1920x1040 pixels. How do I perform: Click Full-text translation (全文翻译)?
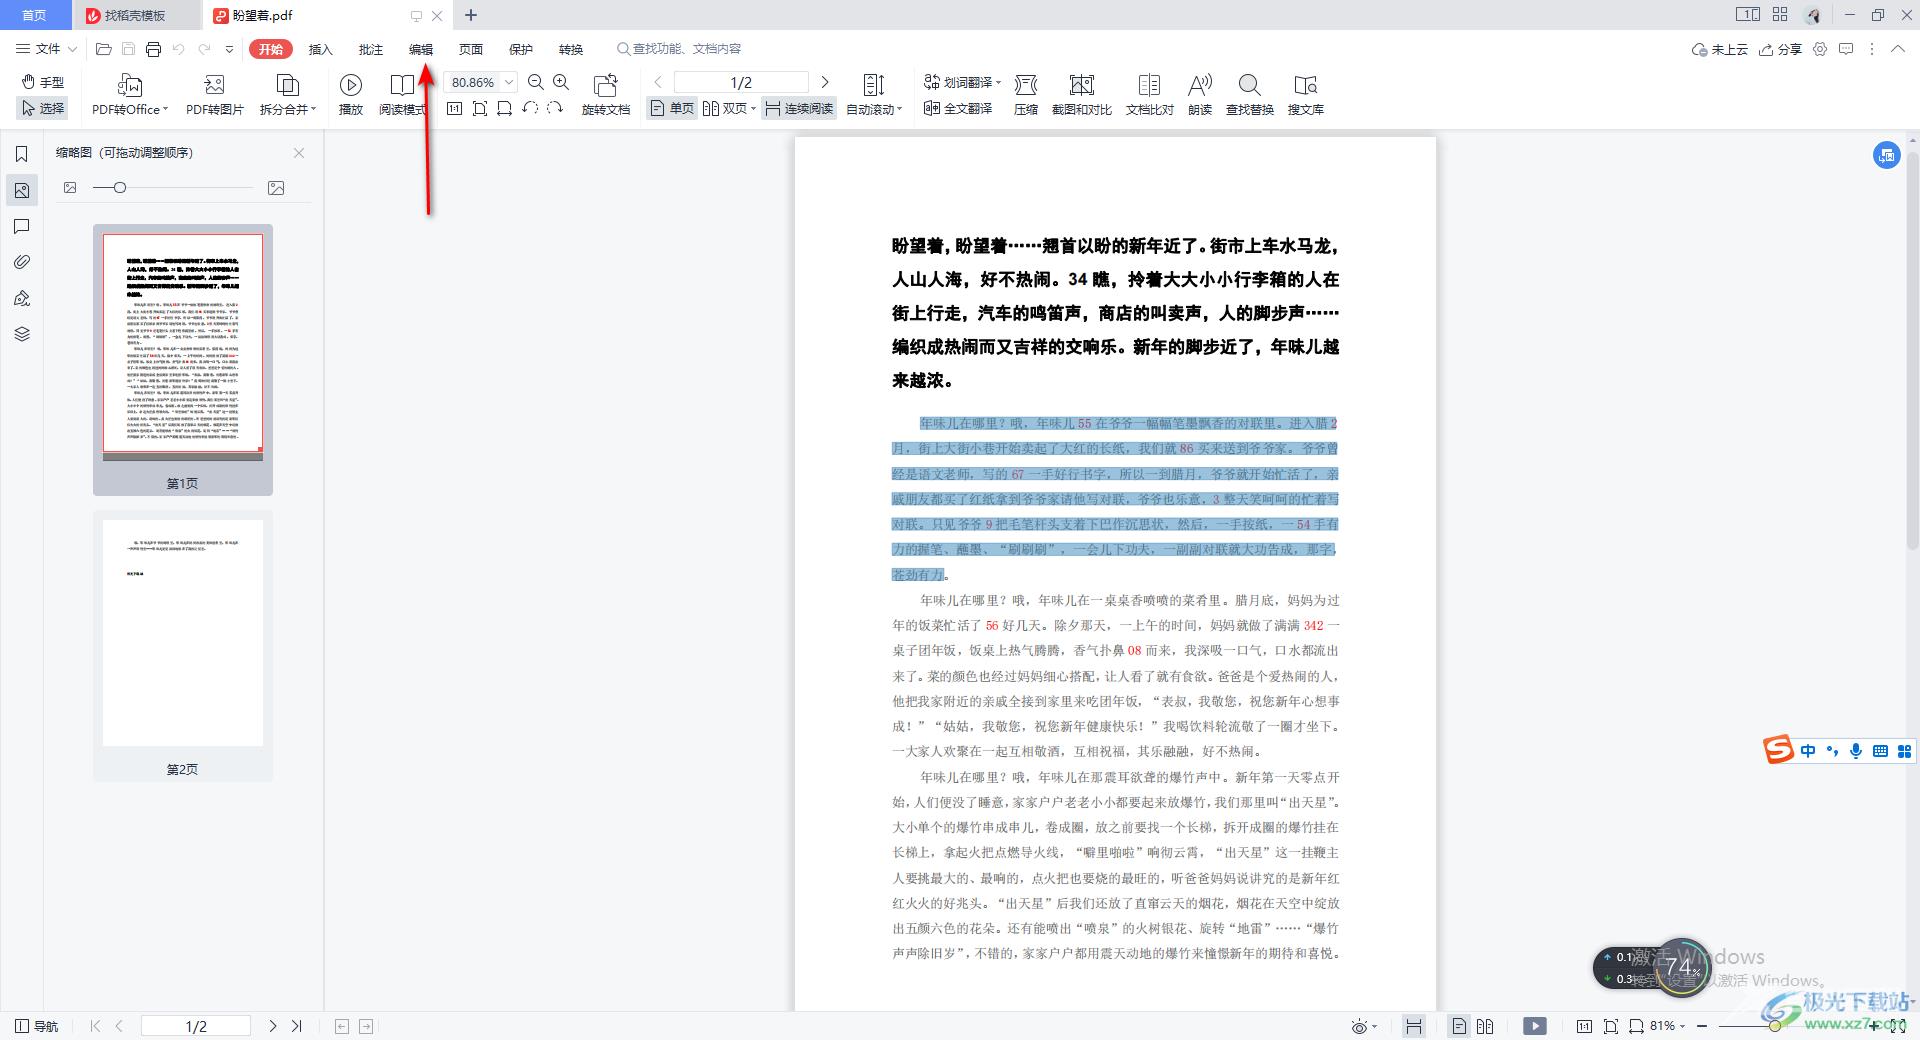click(958, 108)
